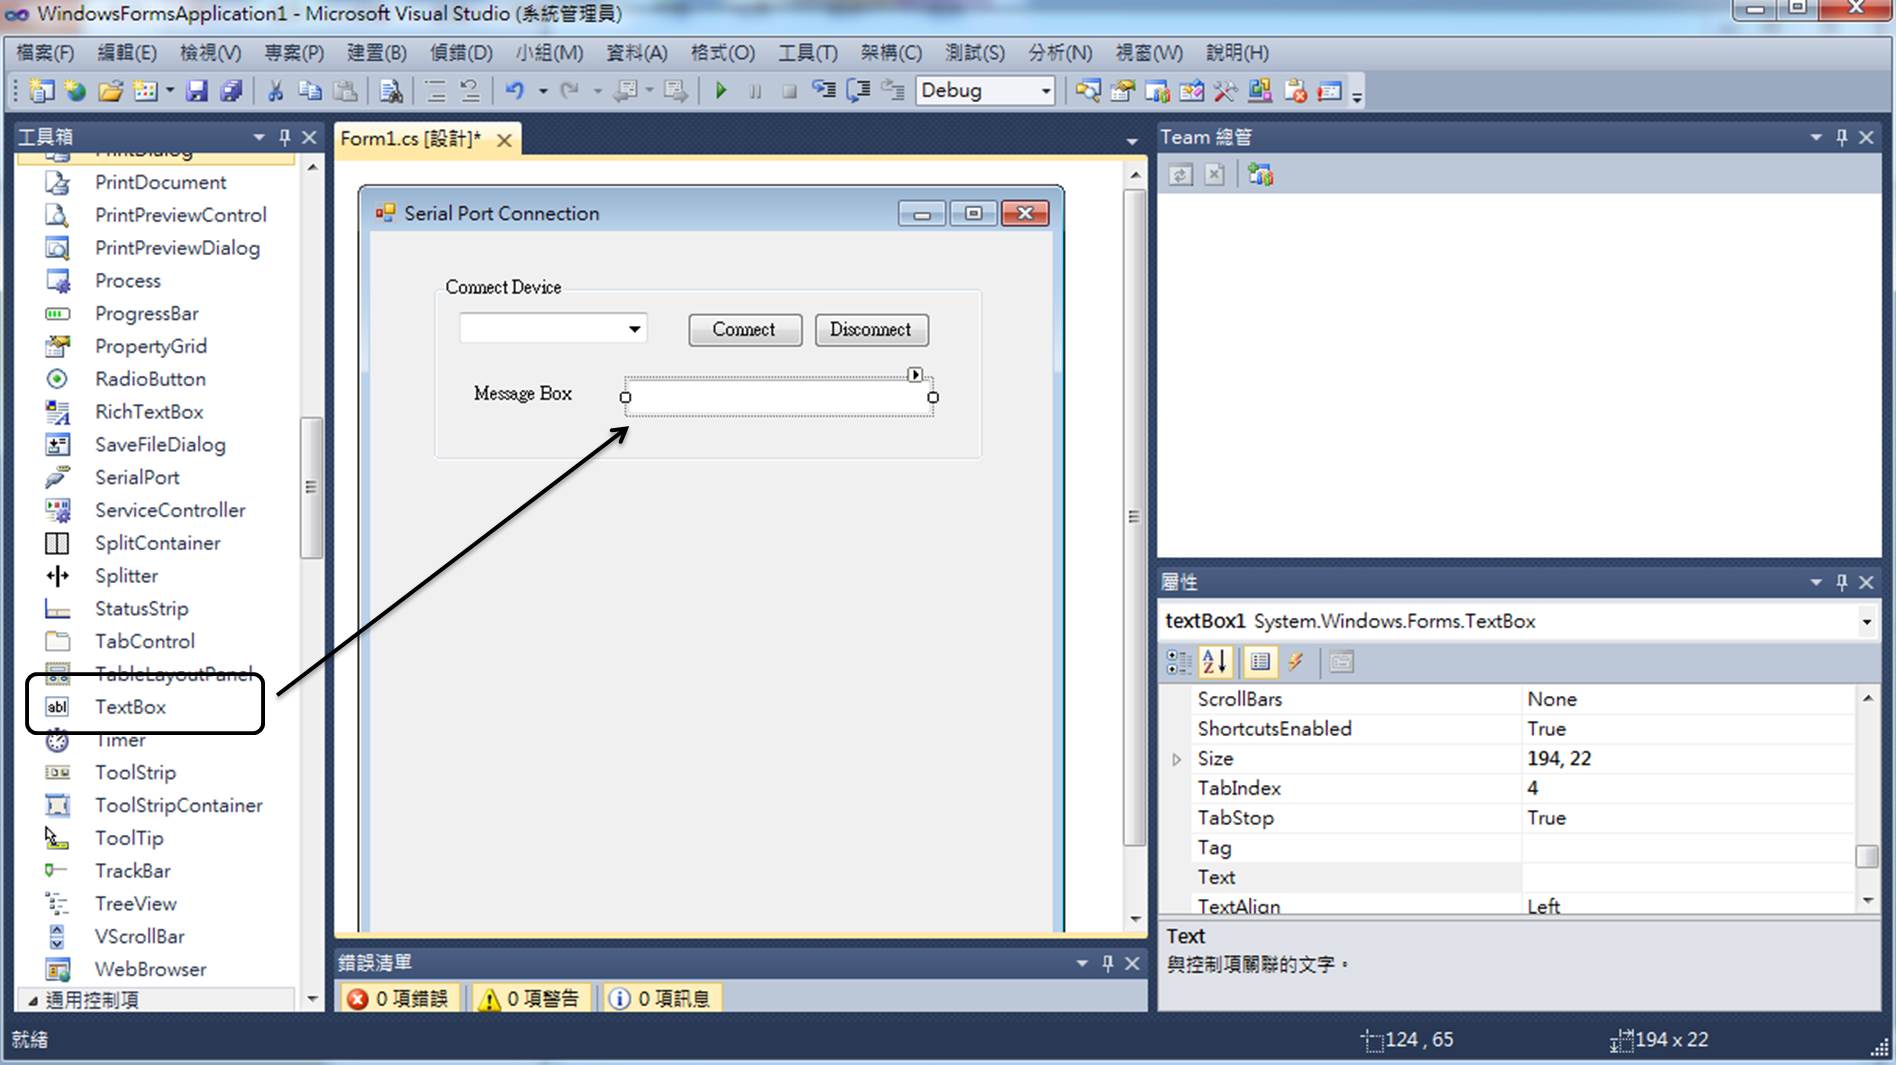Image resolution: width=1896 pixels, height=1065 pixels.
Task: Open the Debug configuration dropdown
Action: click(x=1046, y=91)
